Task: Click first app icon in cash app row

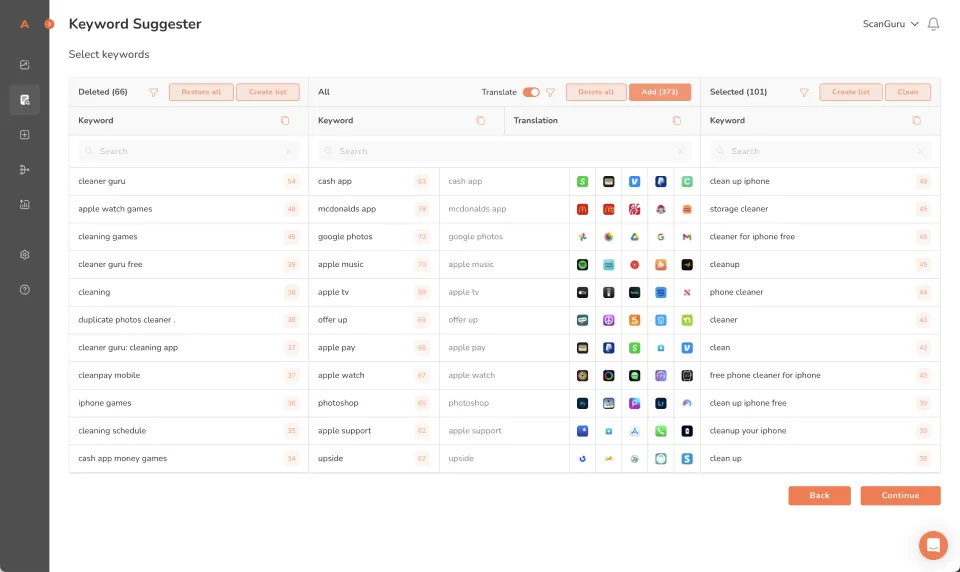Action: (582, 181)
